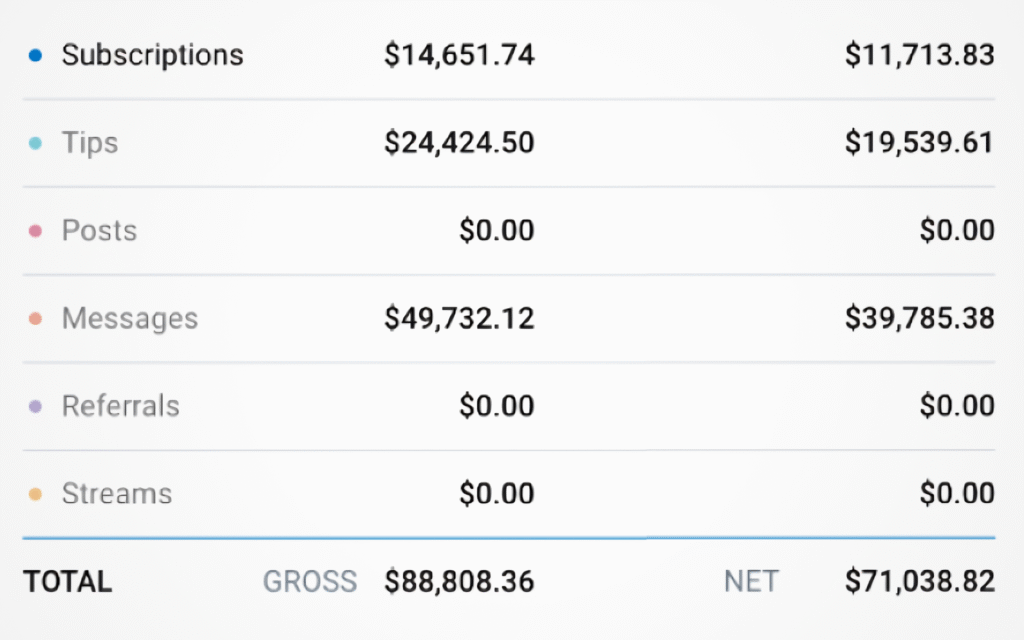The width and height of the screenshot is (1024, 640).
Task: Click the blue Subscriptions legend dot
Action: pos(36,56)
